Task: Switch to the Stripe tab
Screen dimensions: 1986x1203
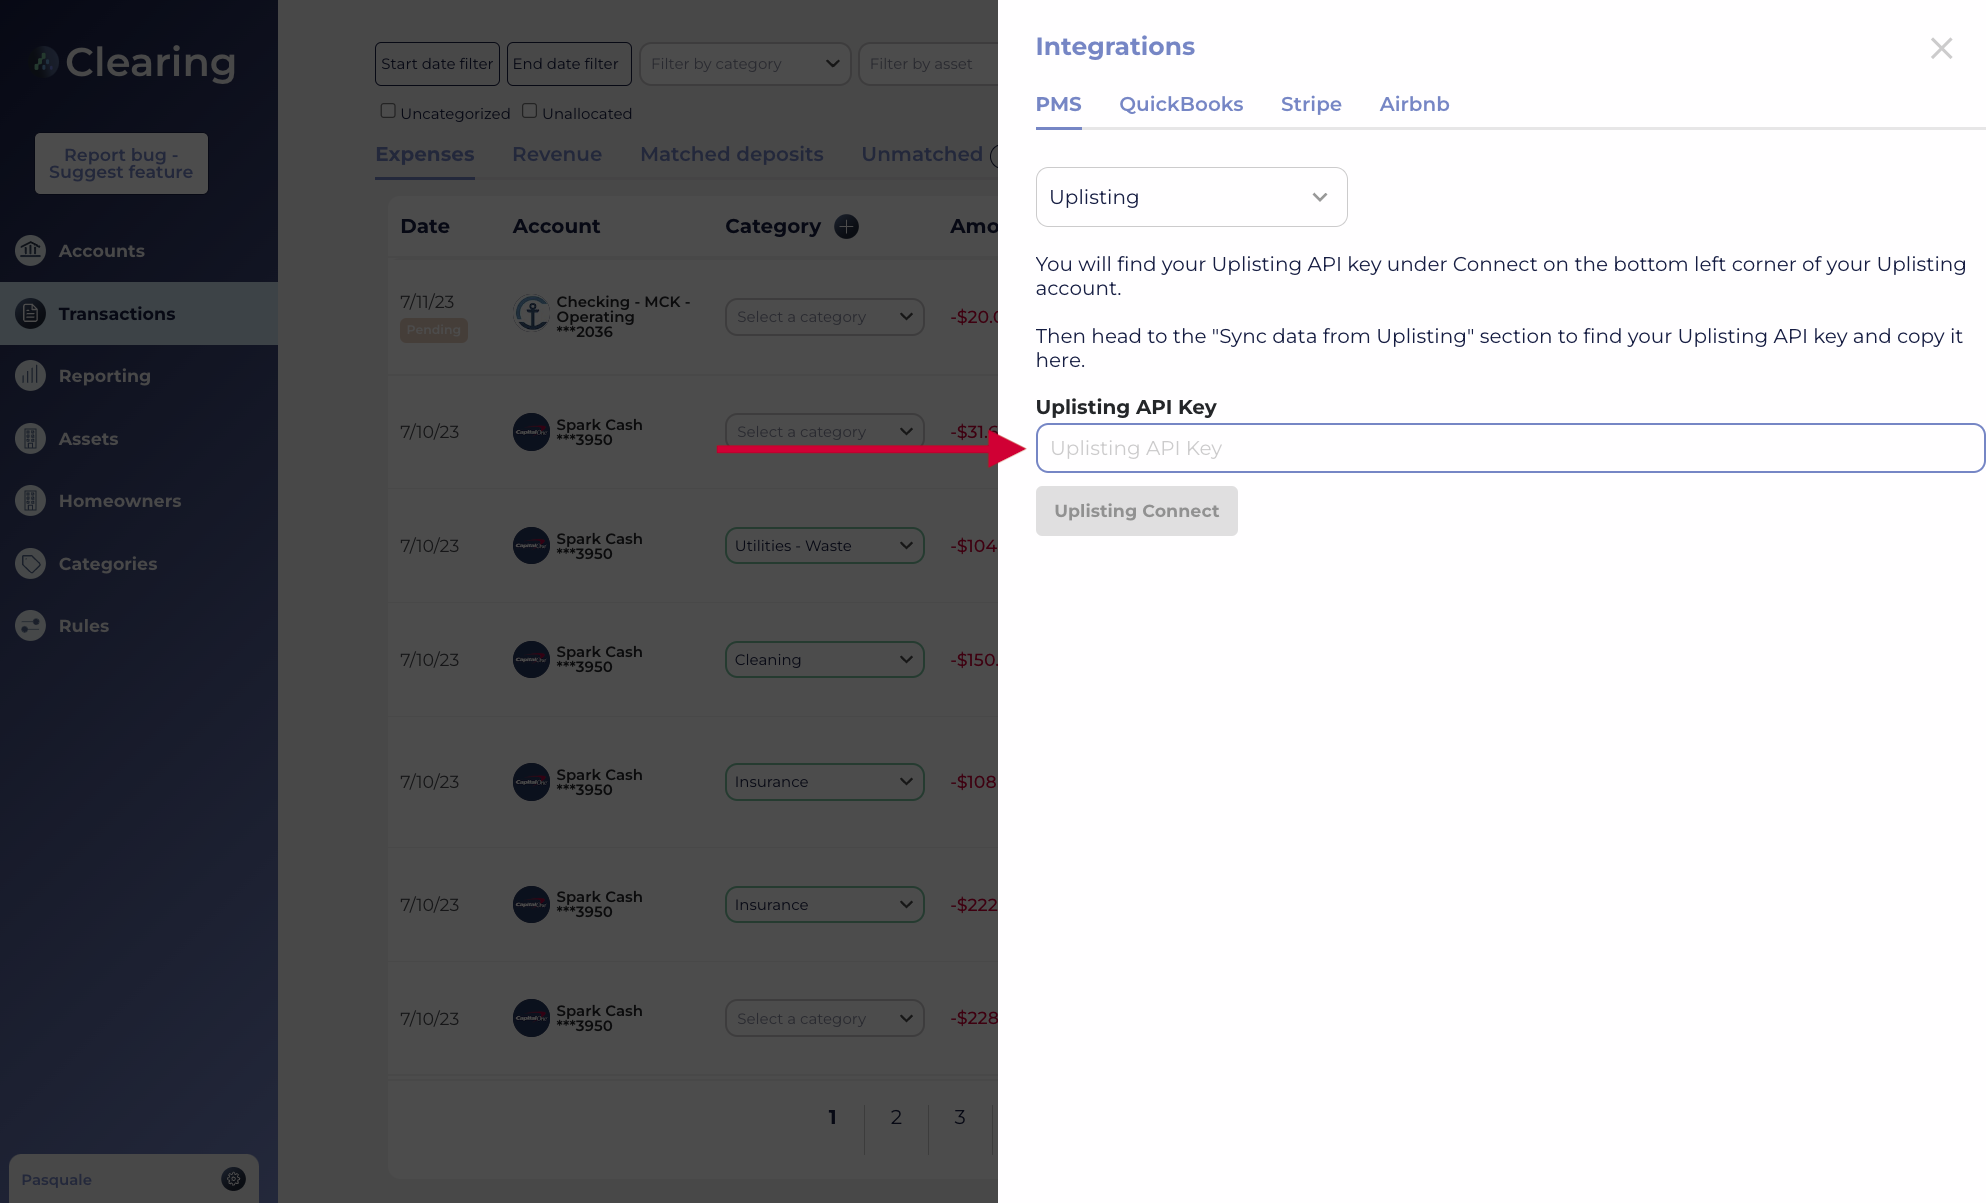Action: 1311,104
